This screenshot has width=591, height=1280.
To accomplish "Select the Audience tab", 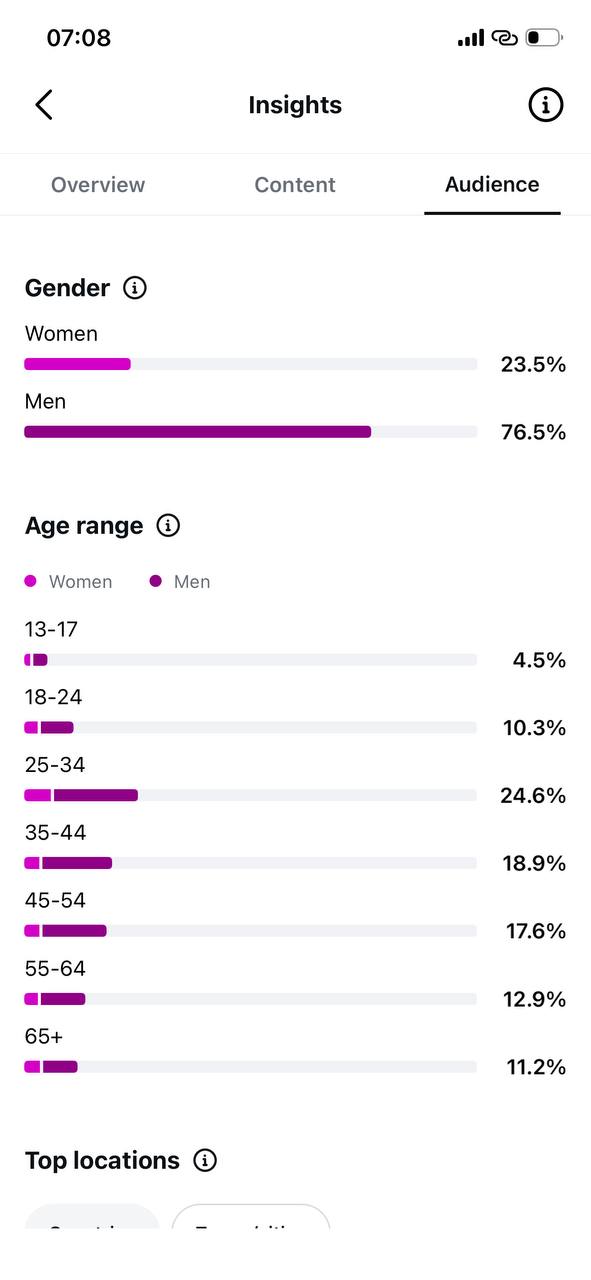I will (492, 185).
